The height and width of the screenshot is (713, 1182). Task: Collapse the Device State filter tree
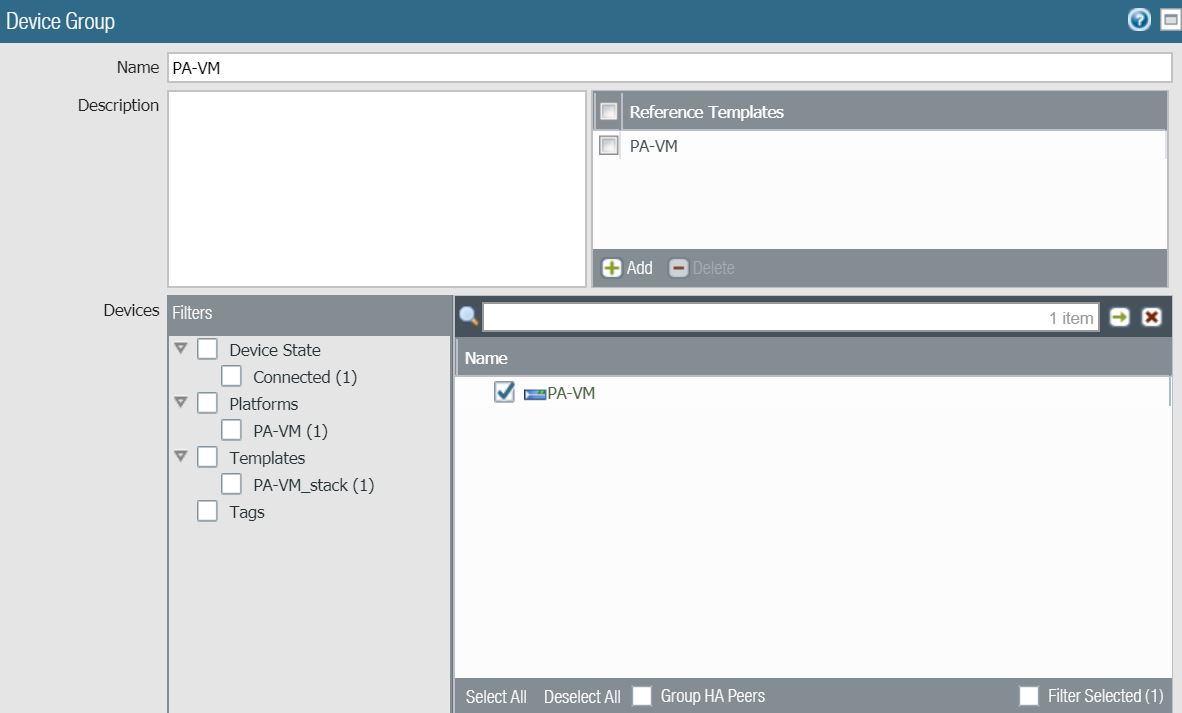181,348
